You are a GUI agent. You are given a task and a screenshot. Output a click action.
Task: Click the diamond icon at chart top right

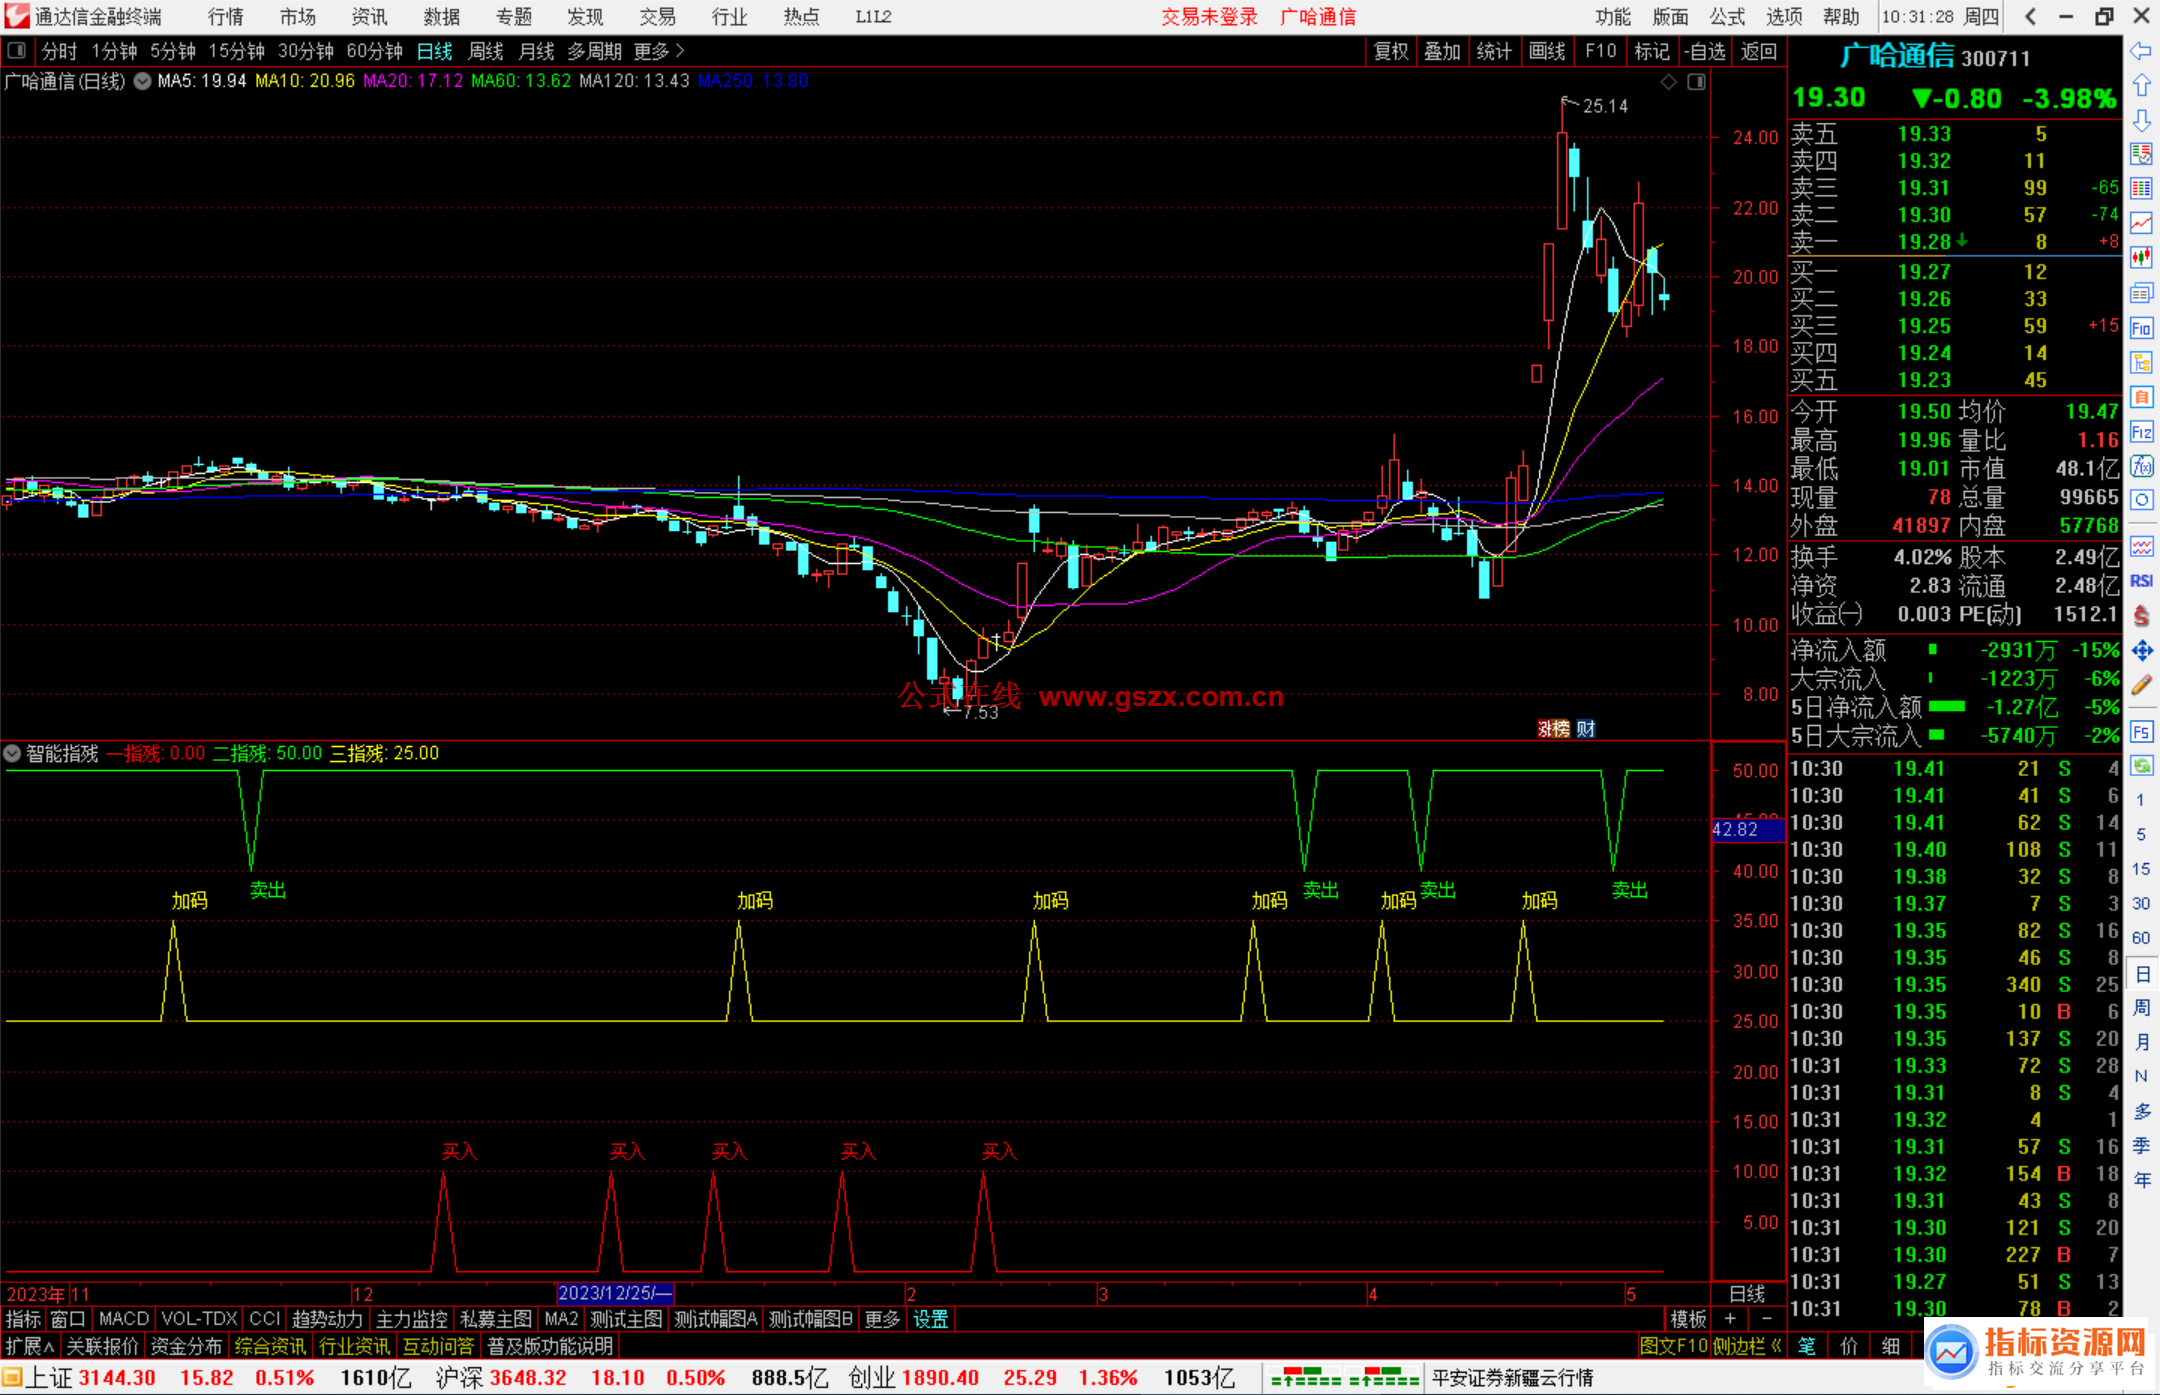[1668, 82]
